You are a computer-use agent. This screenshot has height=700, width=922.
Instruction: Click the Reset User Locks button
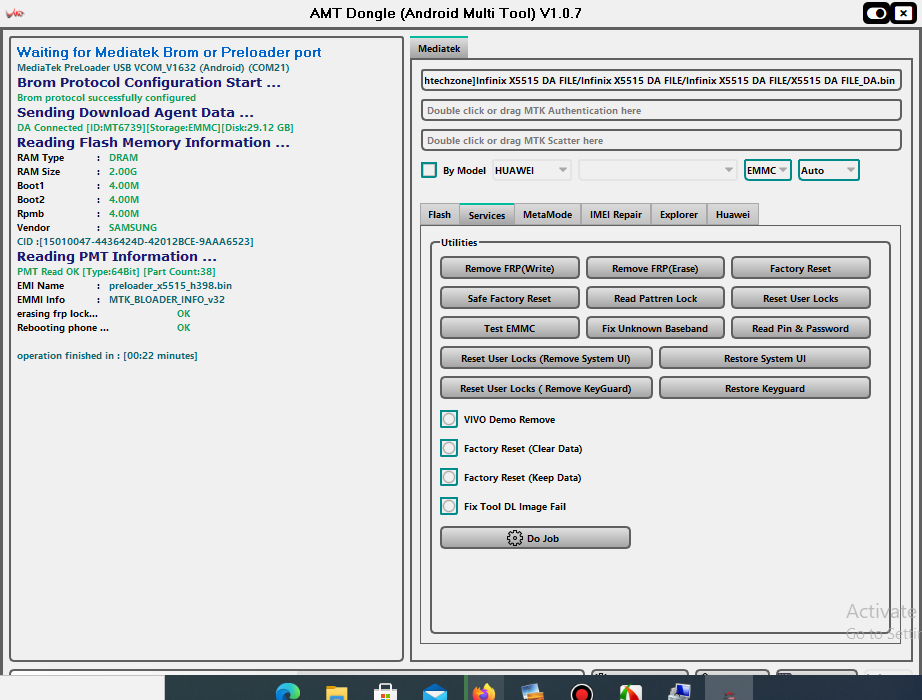(x=800, y=298)
